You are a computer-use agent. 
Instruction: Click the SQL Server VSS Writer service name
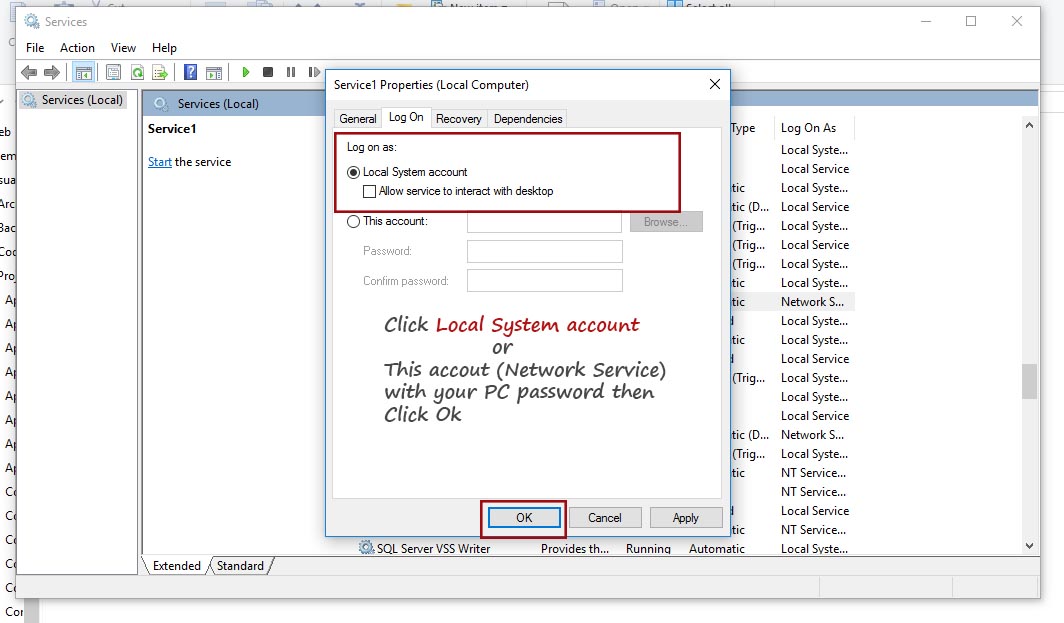tap(434, 548)
